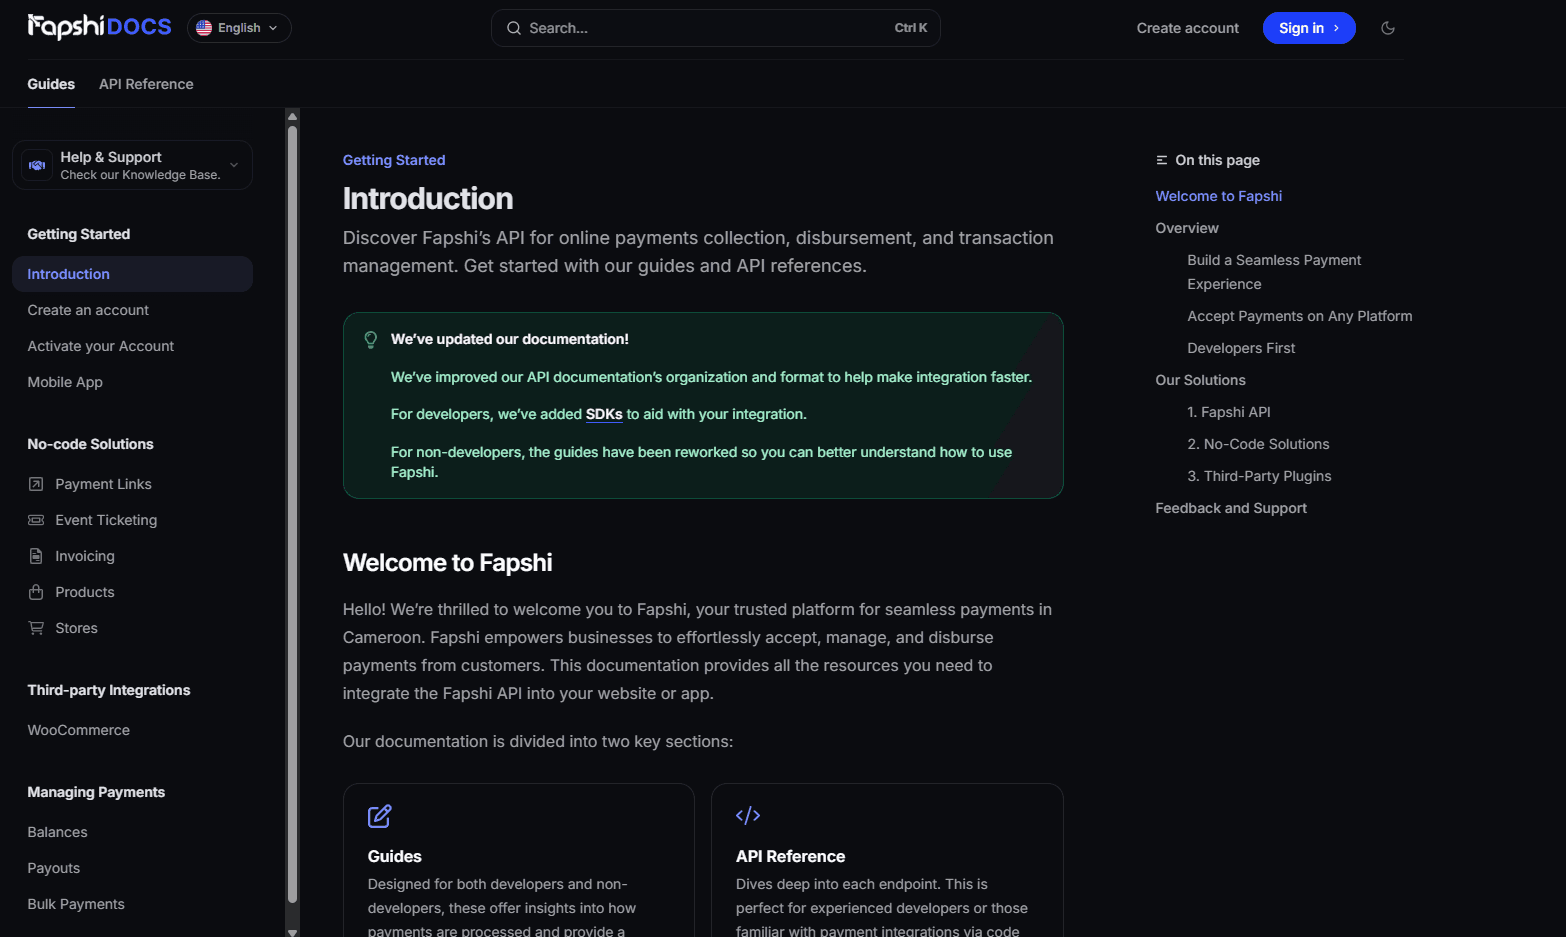Click the Managing Payments sidebar heading
This screenshot has width=1566, height=937.
pos(96,792)
